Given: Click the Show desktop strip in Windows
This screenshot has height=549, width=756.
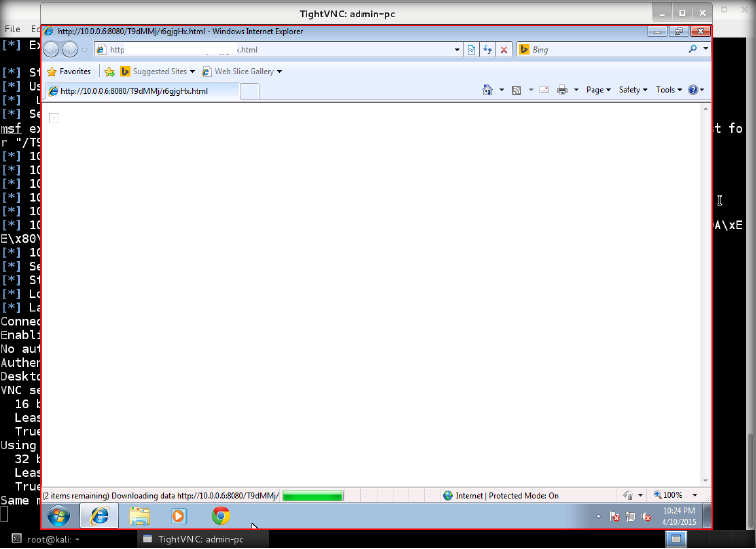Looking at the screenshot, I should point(707,516).
